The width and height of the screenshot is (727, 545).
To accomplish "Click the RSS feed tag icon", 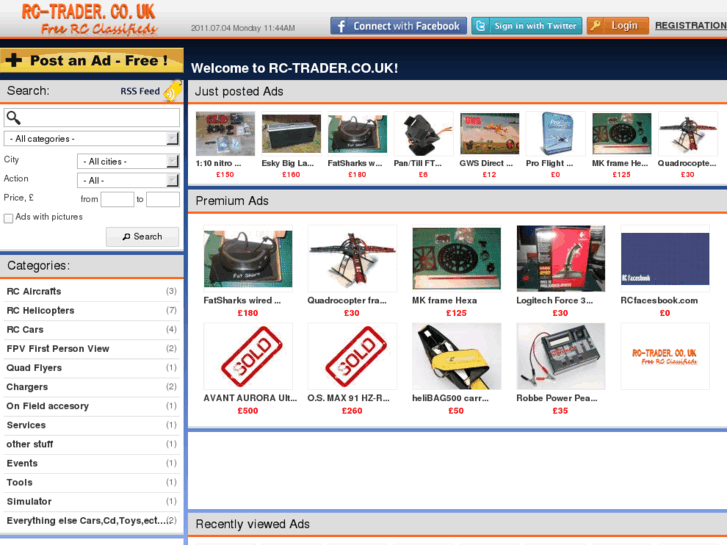I will (173, 91).
